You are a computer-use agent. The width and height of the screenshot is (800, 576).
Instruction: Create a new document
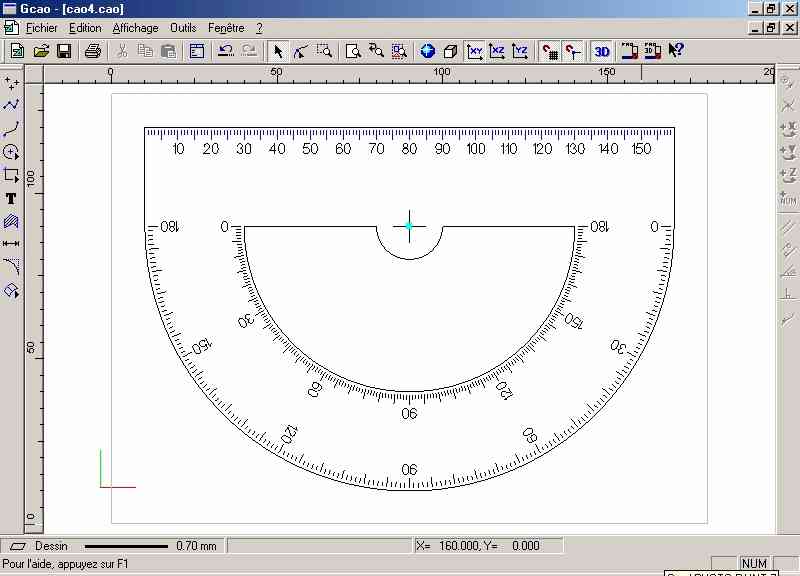[17, 51]
